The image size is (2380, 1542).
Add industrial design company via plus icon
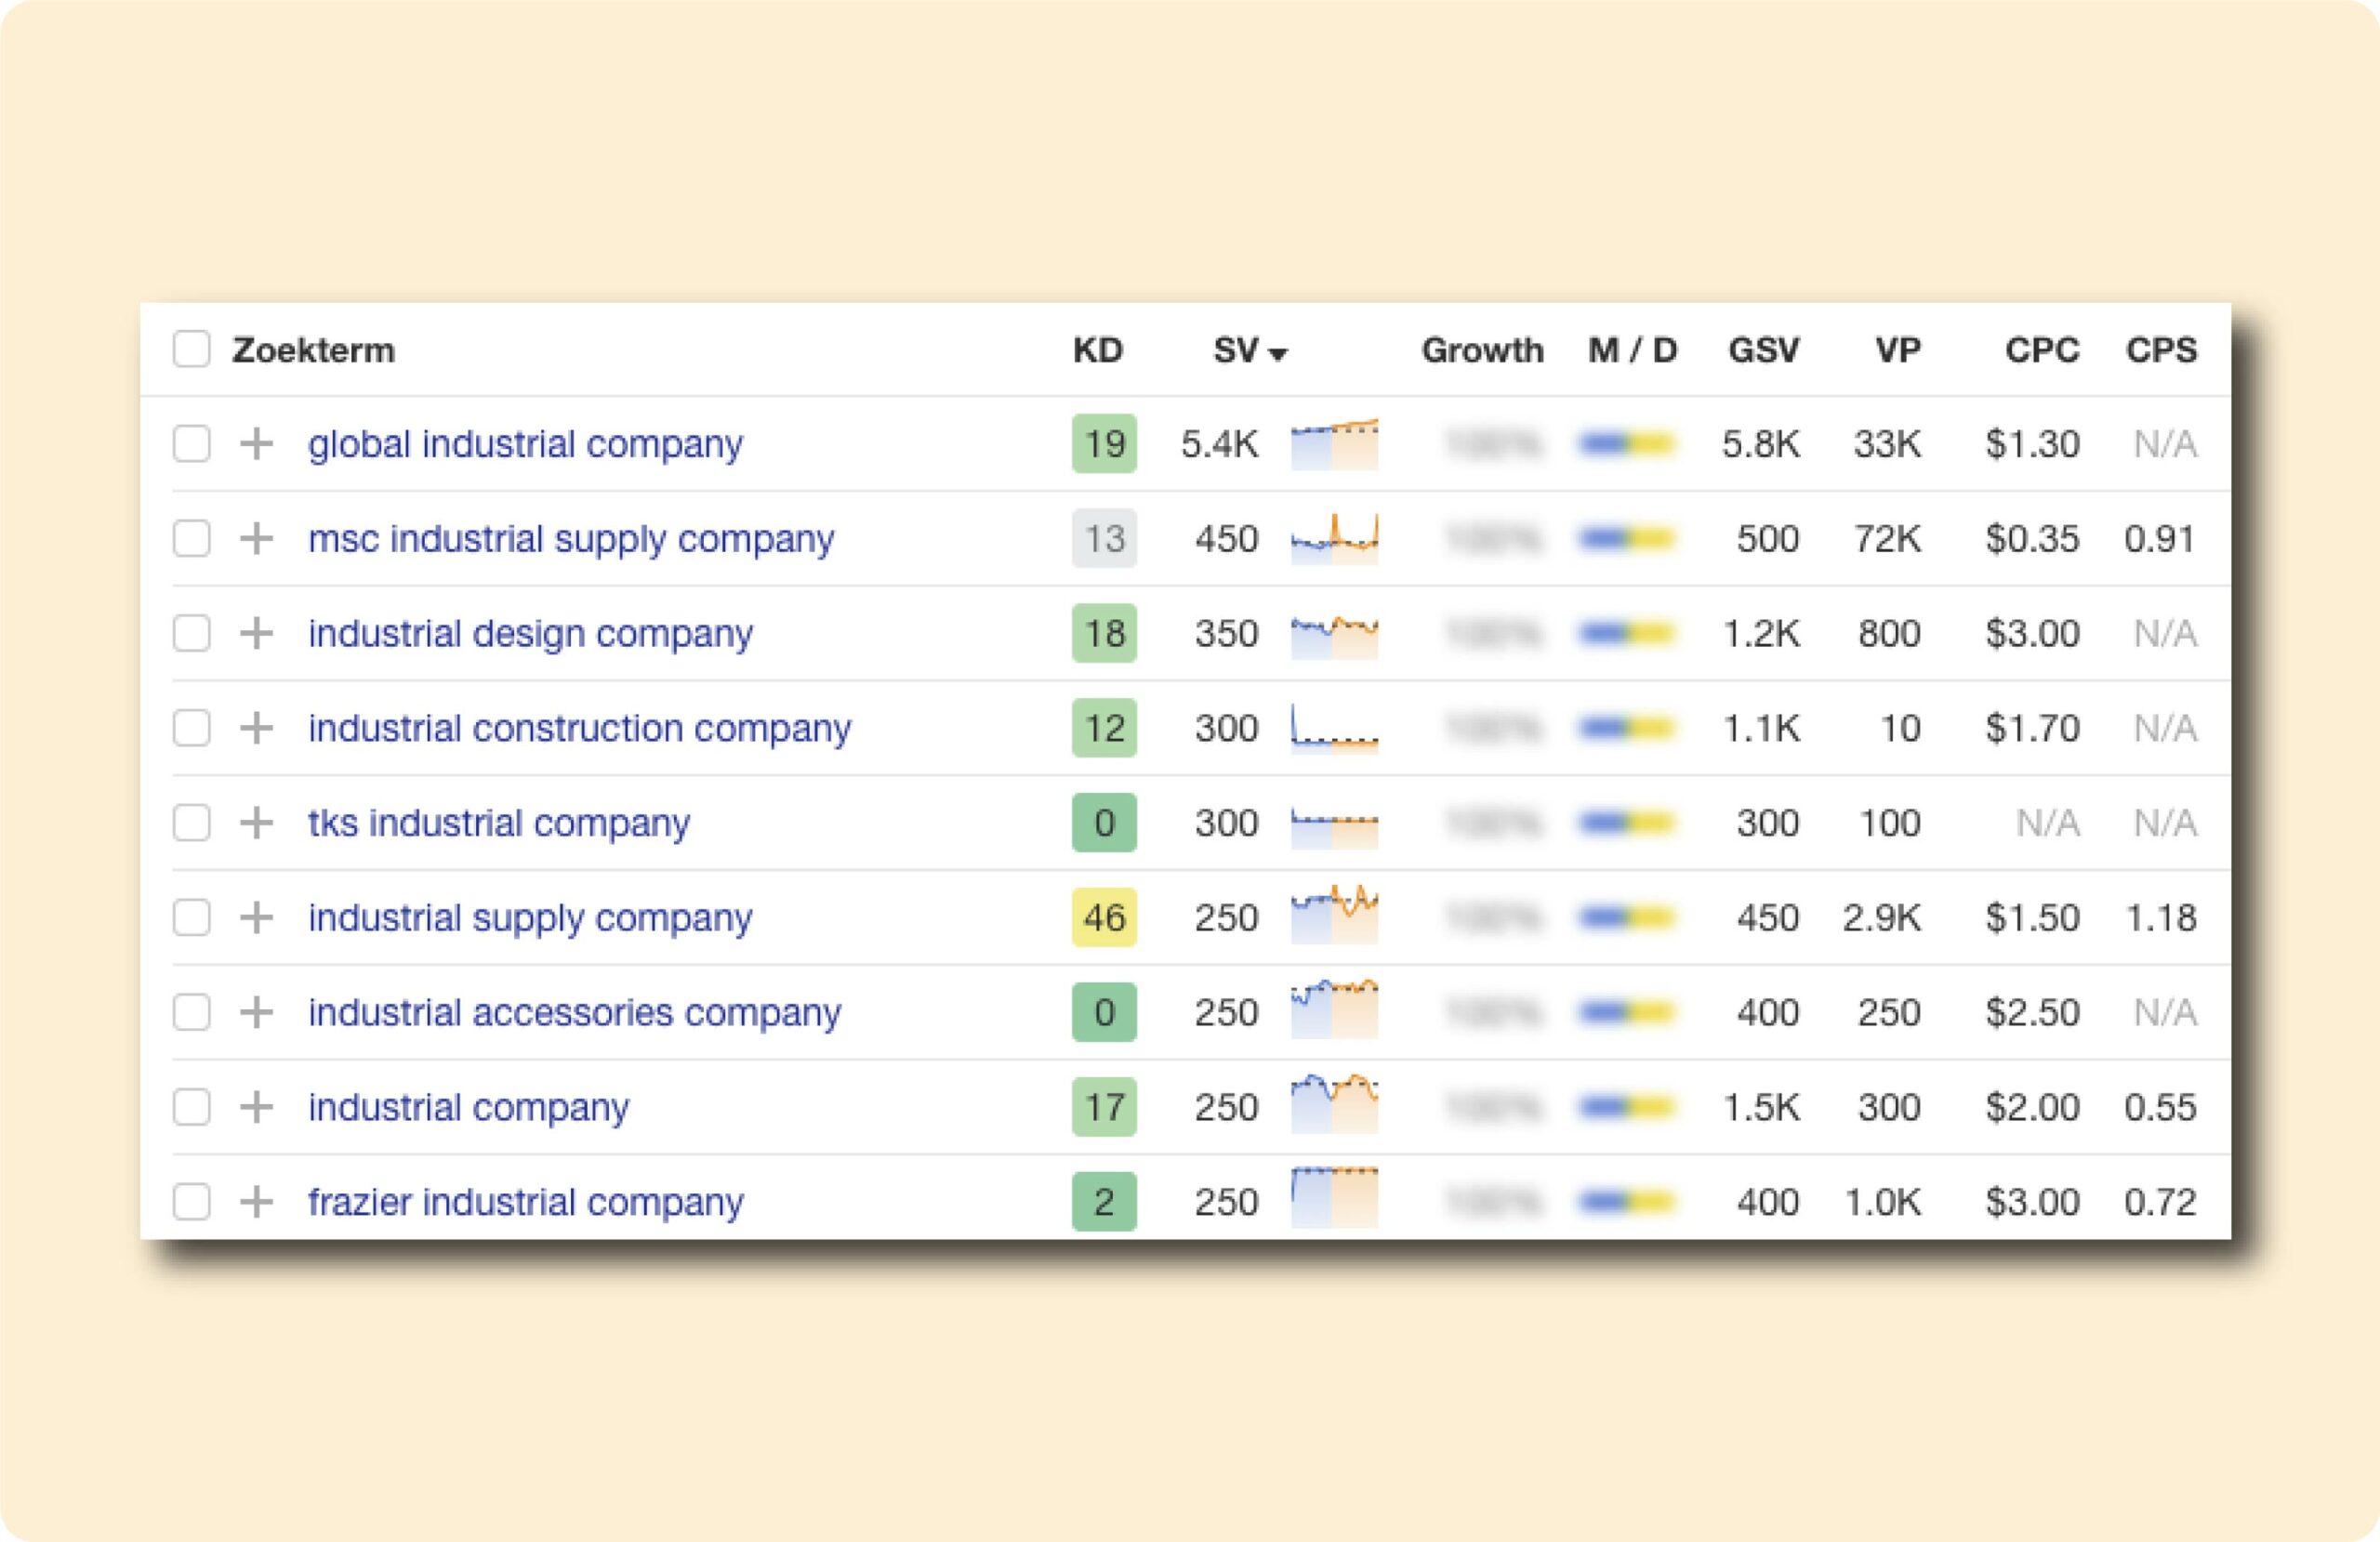tap(257, 633)
